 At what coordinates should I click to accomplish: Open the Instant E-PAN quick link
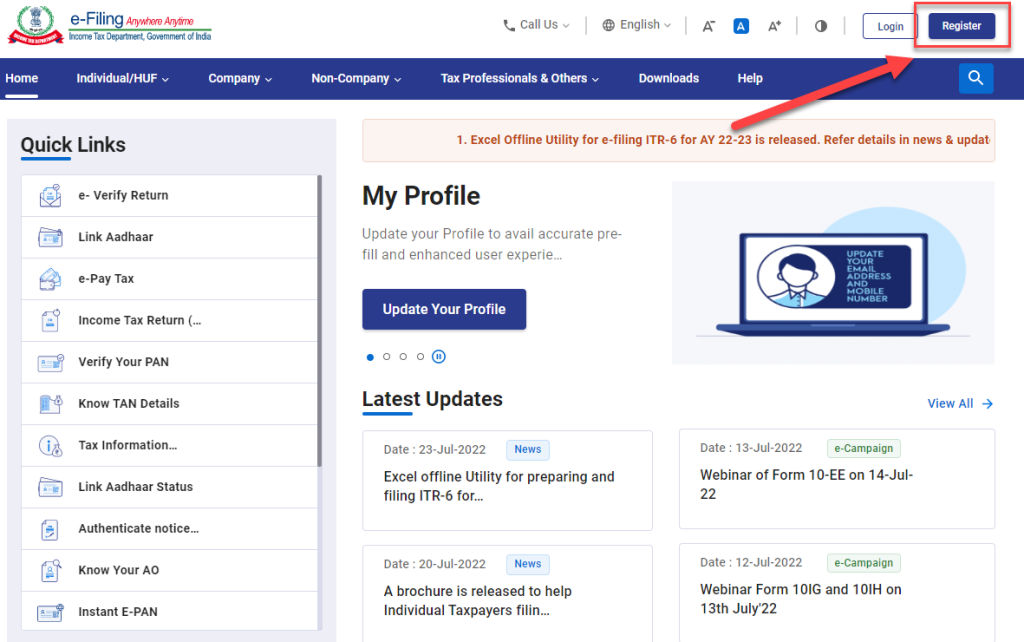(169, 611)
